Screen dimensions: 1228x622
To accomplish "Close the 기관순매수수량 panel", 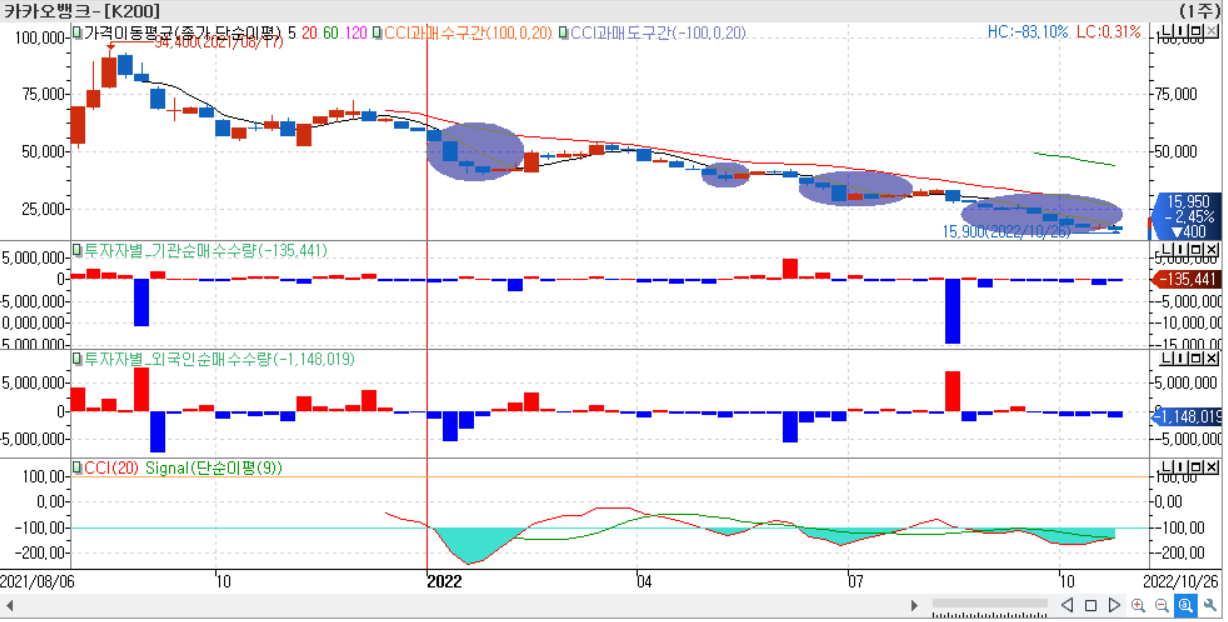I will pyautogui.click(x=1211, y=249).
